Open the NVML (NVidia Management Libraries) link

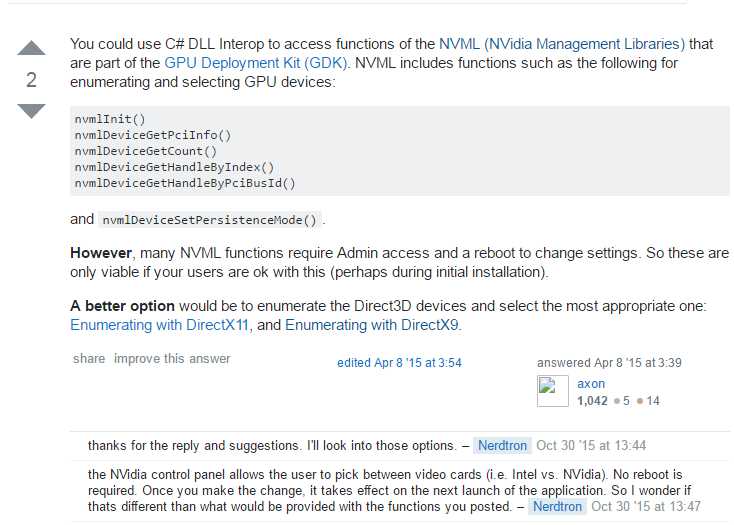click(562, 44)
